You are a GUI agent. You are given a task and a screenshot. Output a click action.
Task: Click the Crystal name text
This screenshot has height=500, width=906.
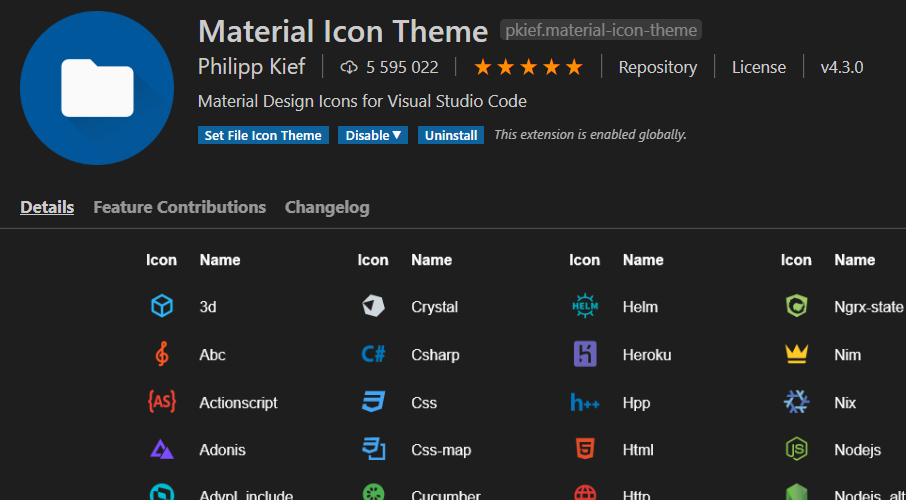[x=435, y=307]
